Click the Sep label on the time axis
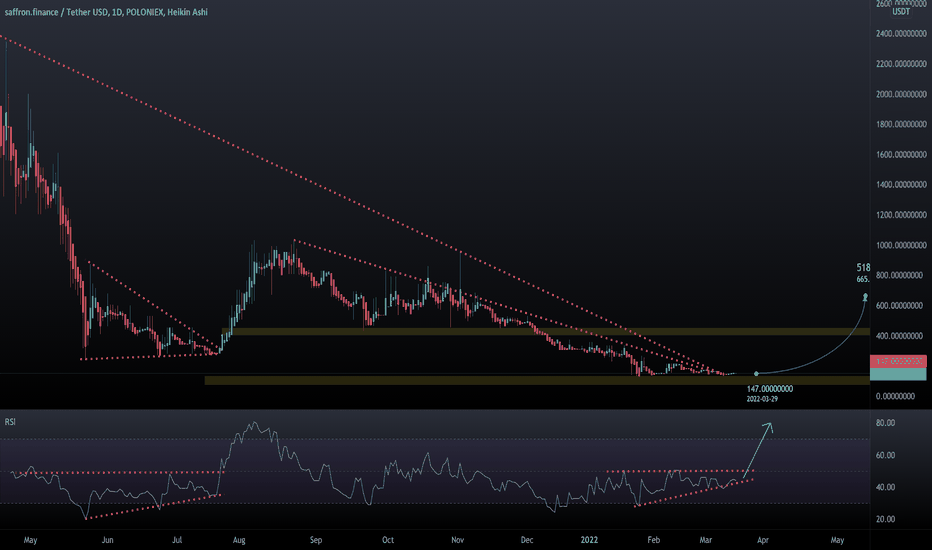Image resolution: width=932 pixels, height=550 pixels. (x=316, y=540)
